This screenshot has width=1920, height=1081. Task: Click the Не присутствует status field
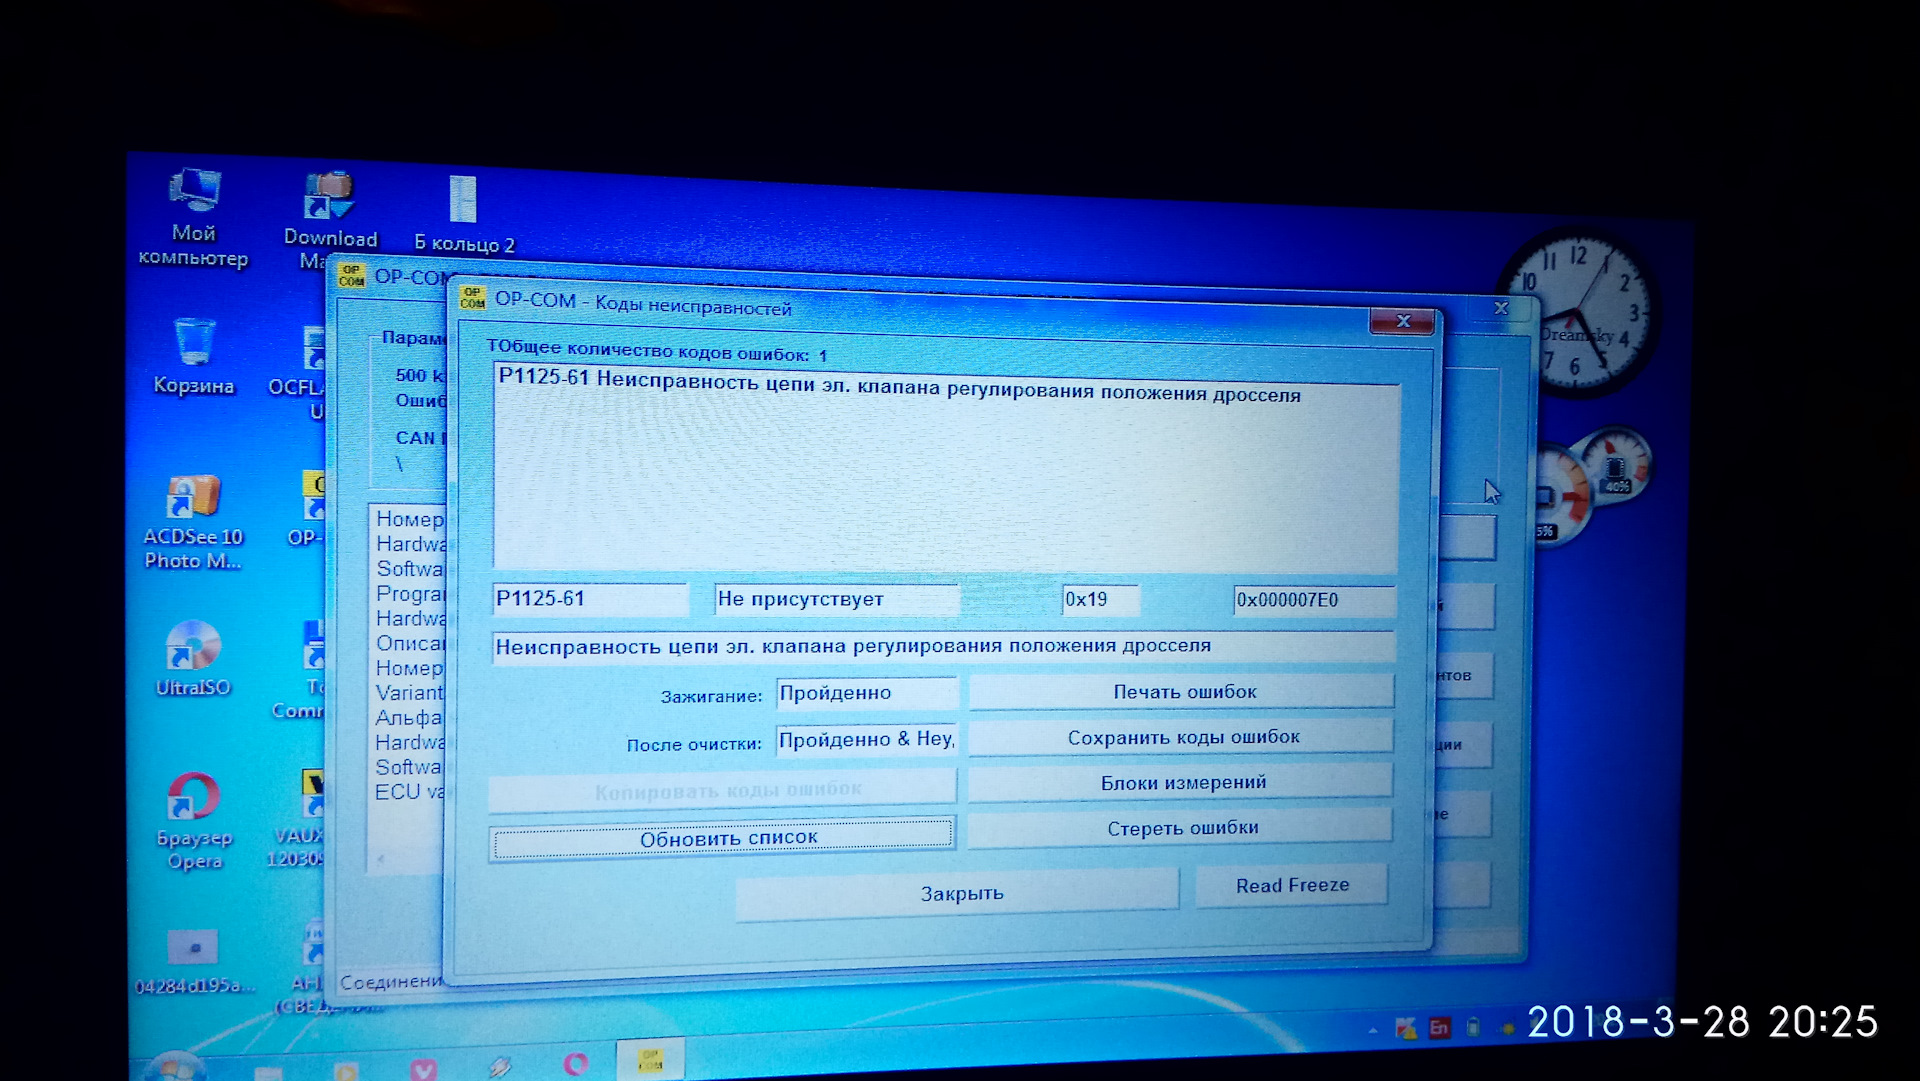[x=837, y=599]
